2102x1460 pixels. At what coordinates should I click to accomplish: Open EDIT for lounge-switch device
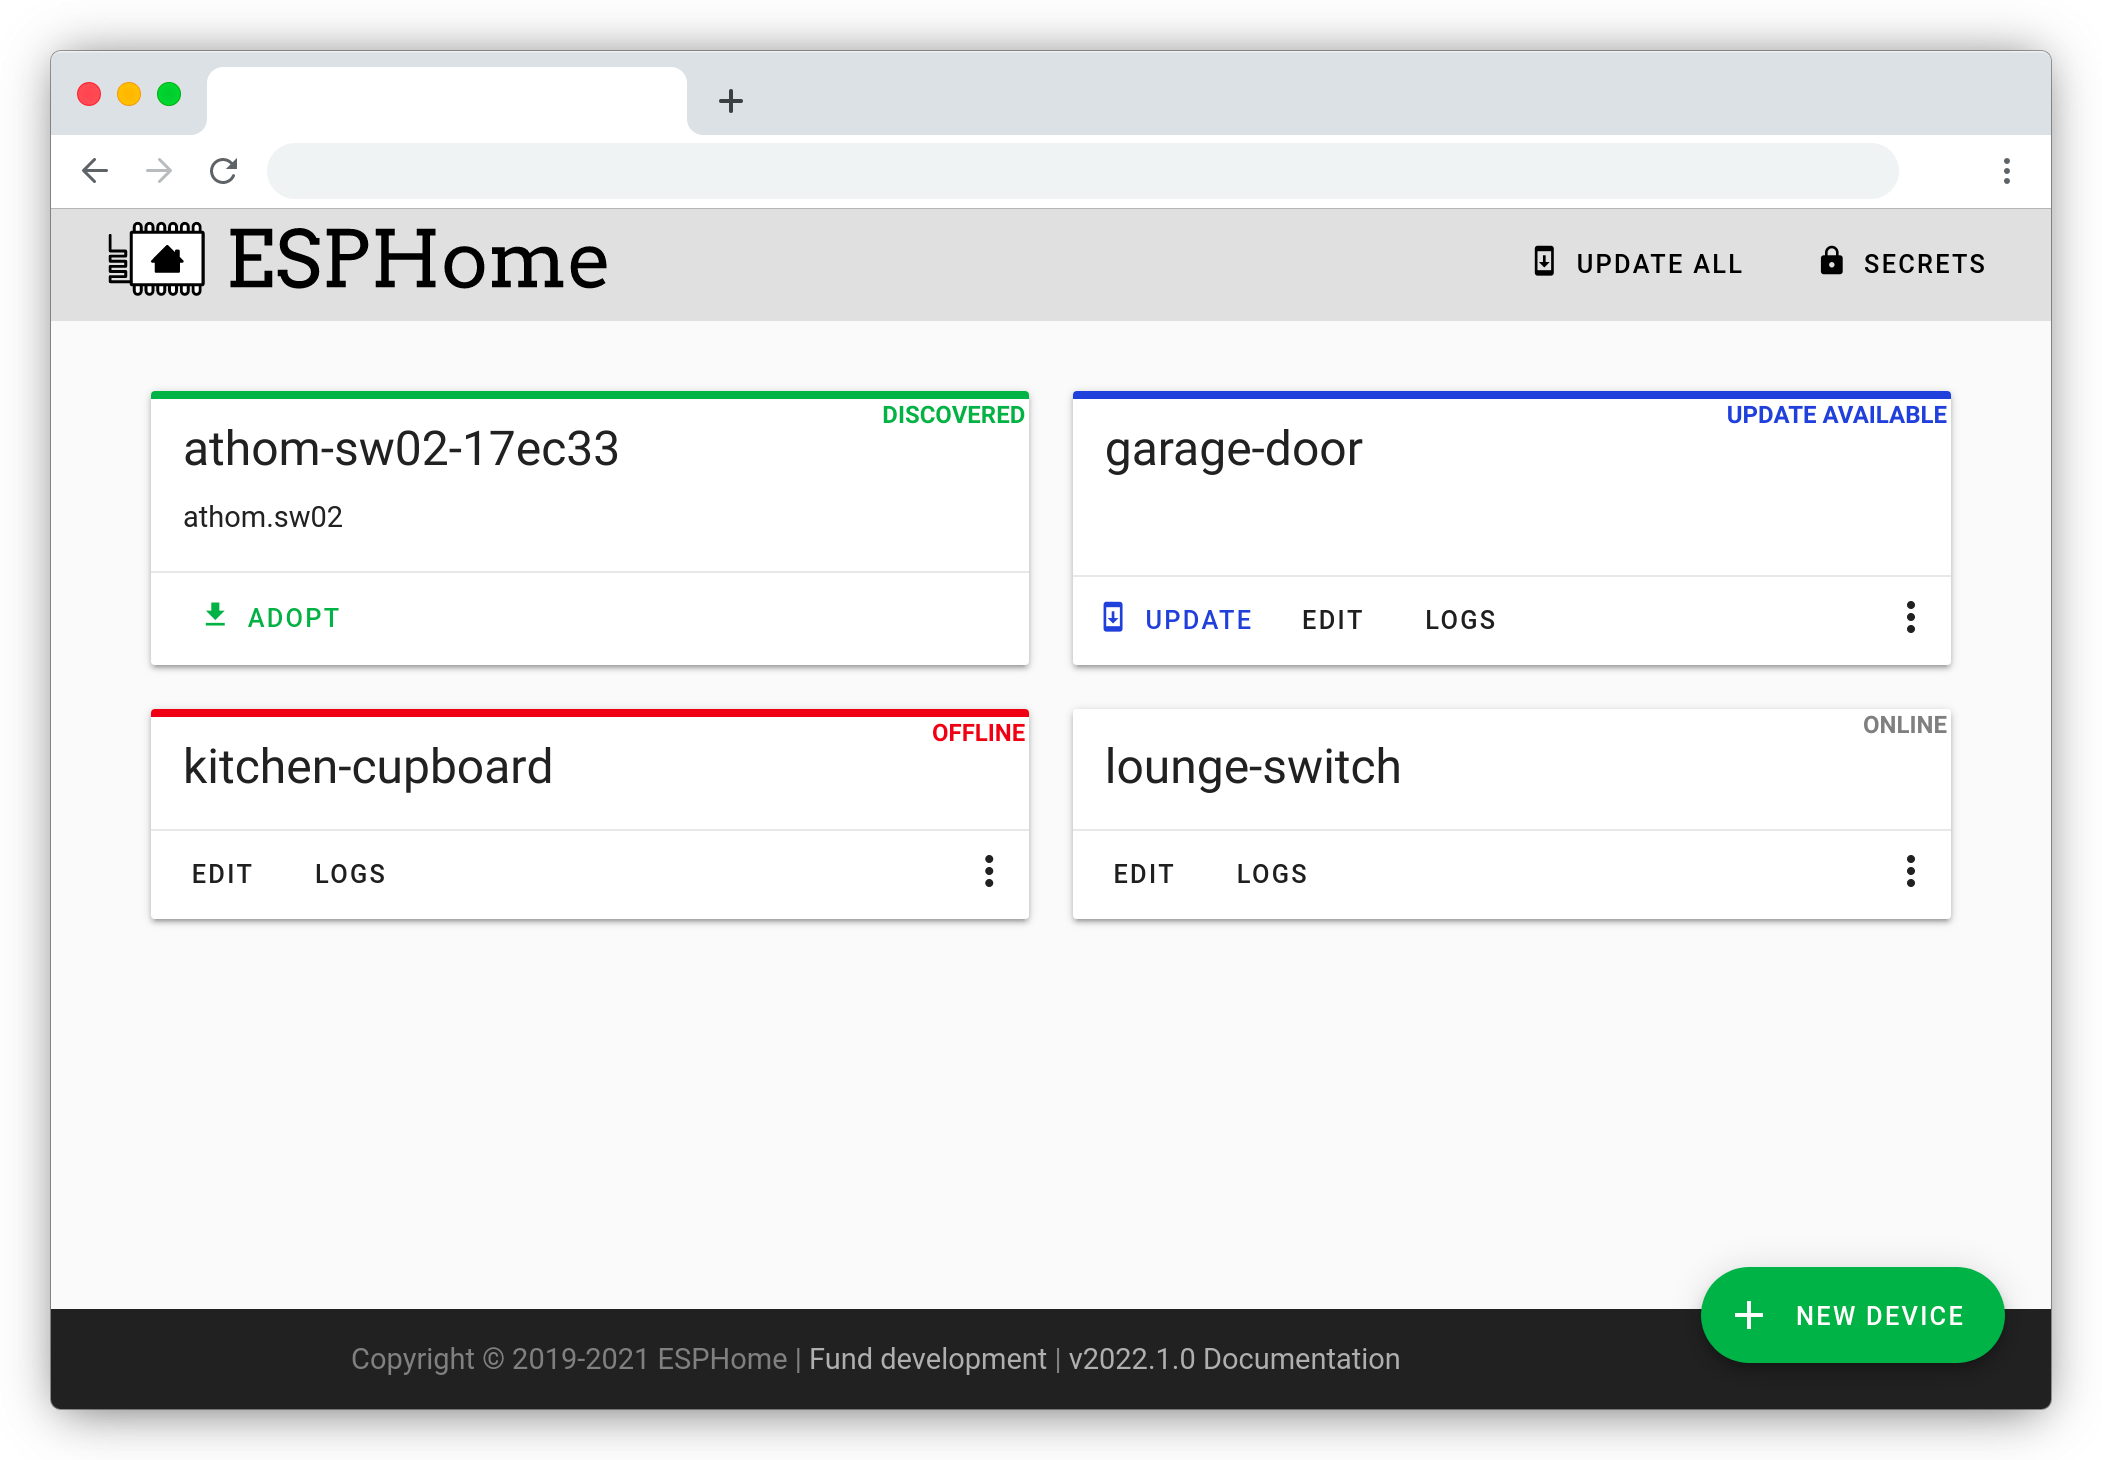pyautogui.click(x=1145, y=872)
